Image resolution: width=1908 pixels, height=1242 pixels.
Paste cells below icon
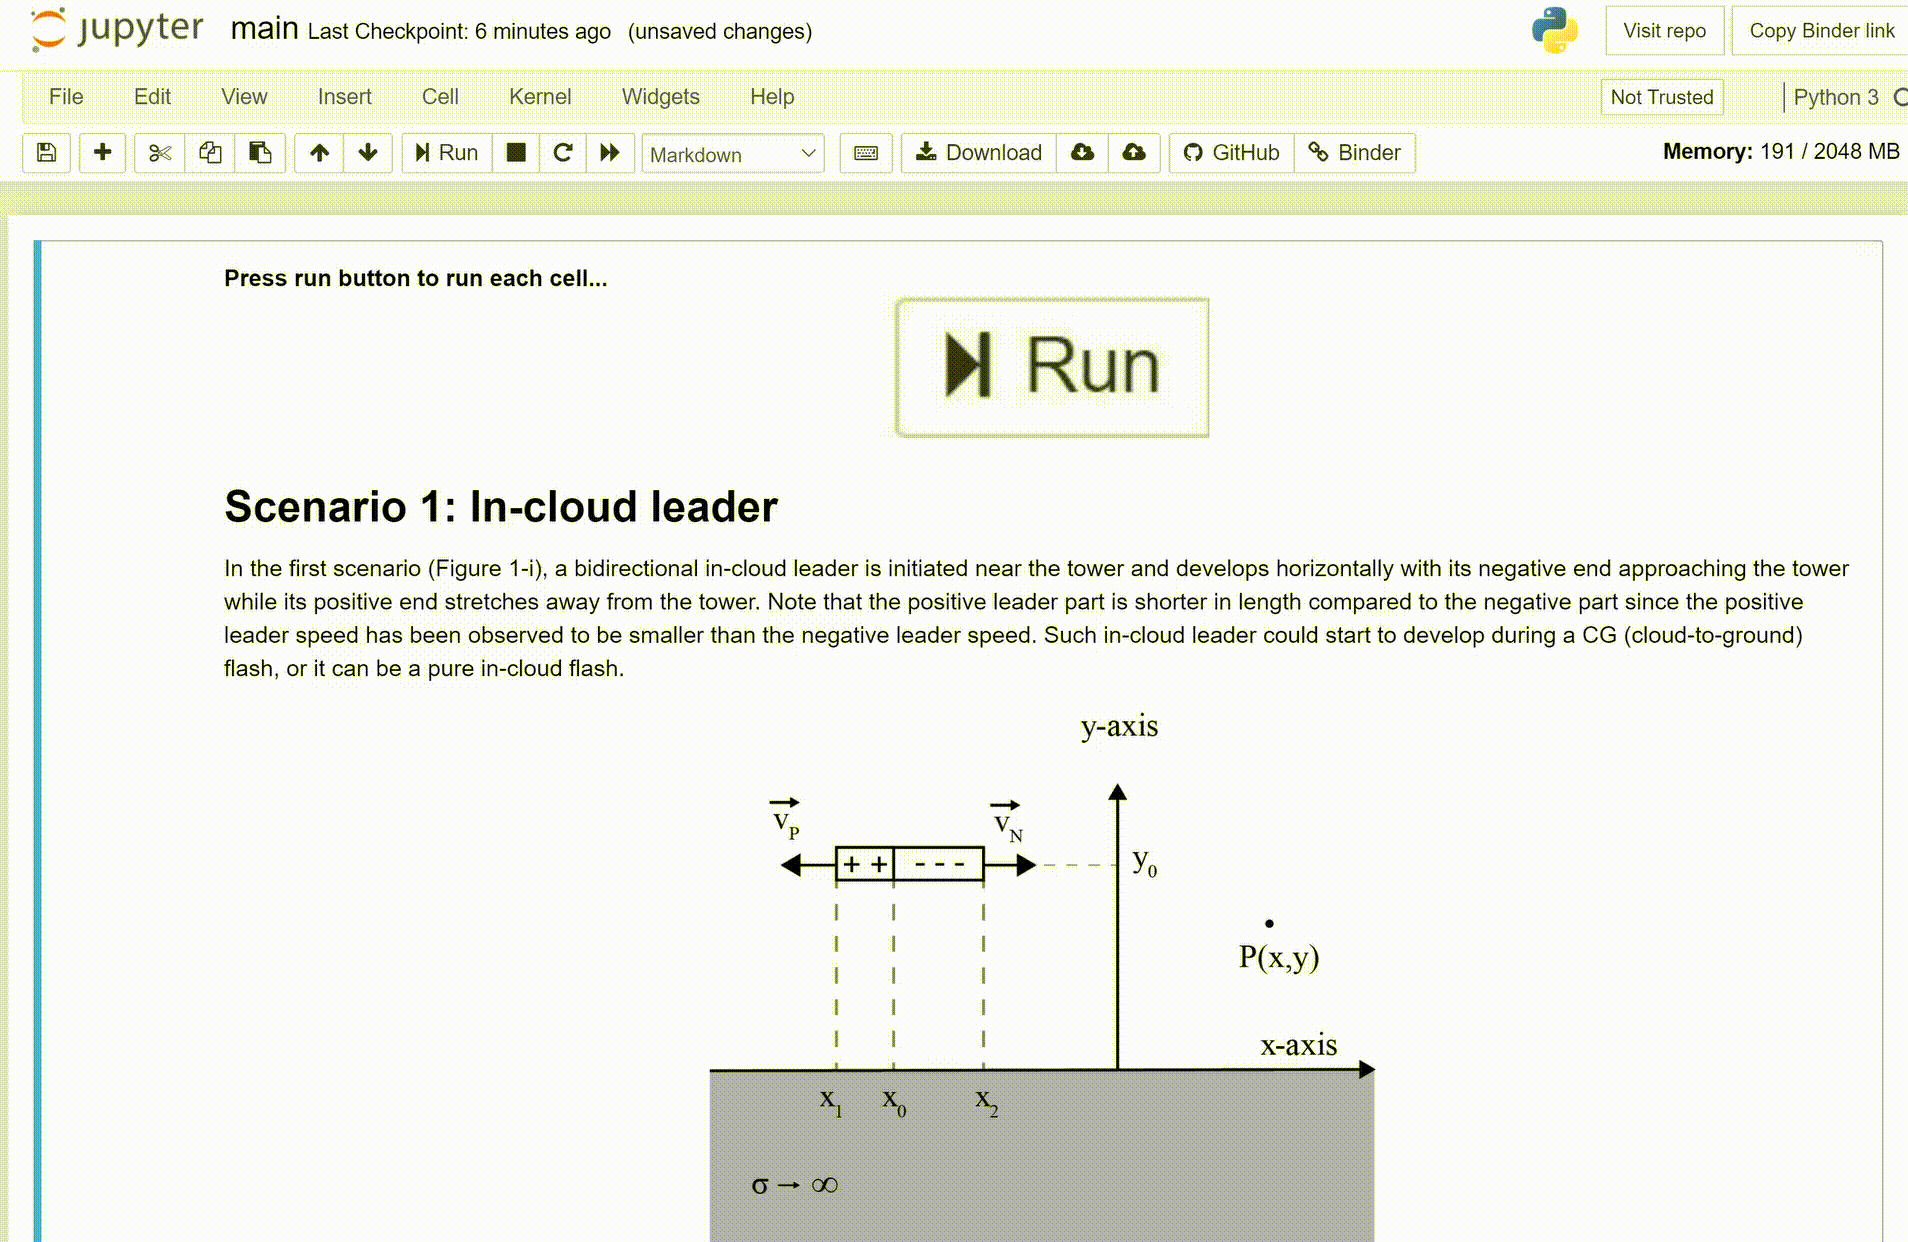[260, 153]
